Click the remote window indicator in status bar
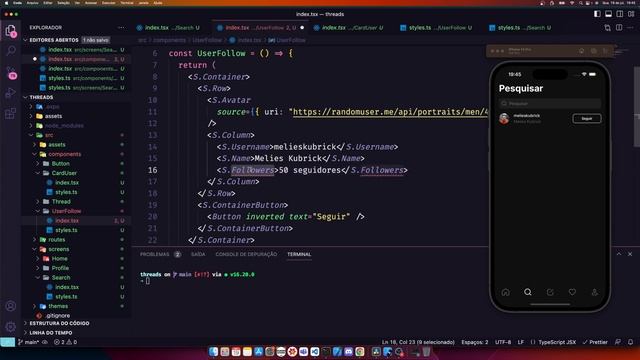This screenshot has height=360, width=640. pos(7,342)
